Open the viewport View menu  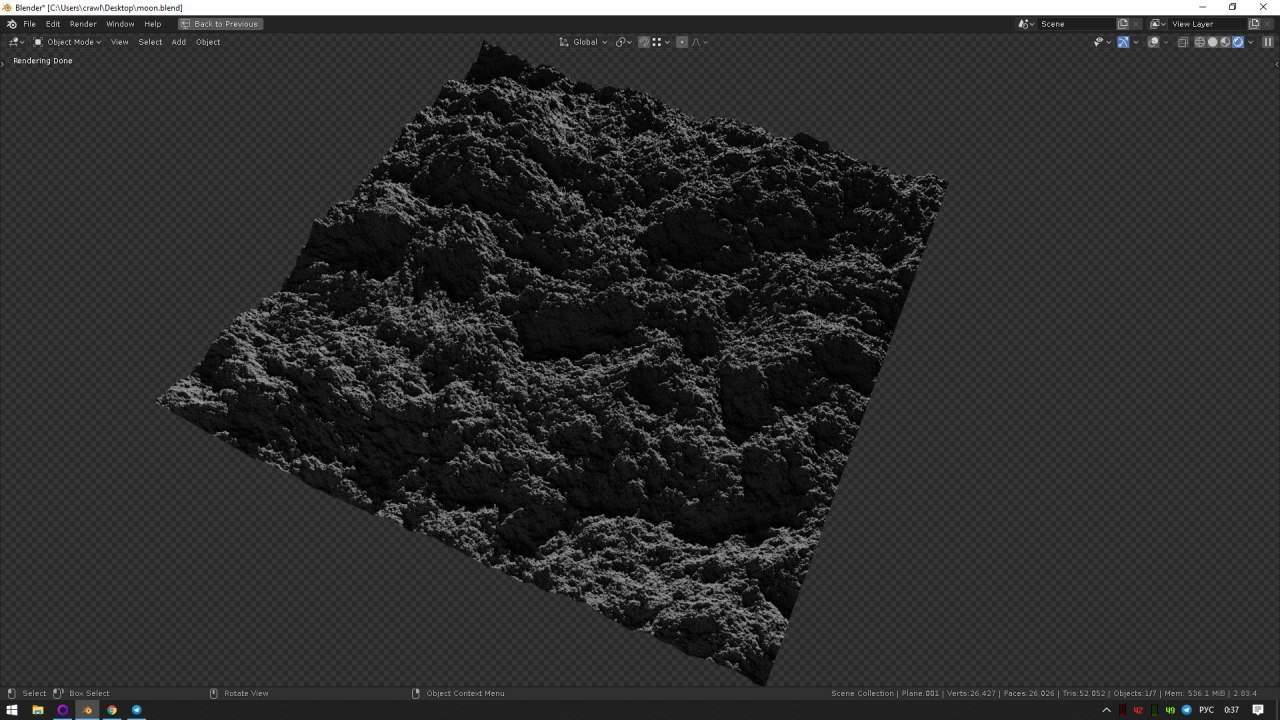[119, 42]
